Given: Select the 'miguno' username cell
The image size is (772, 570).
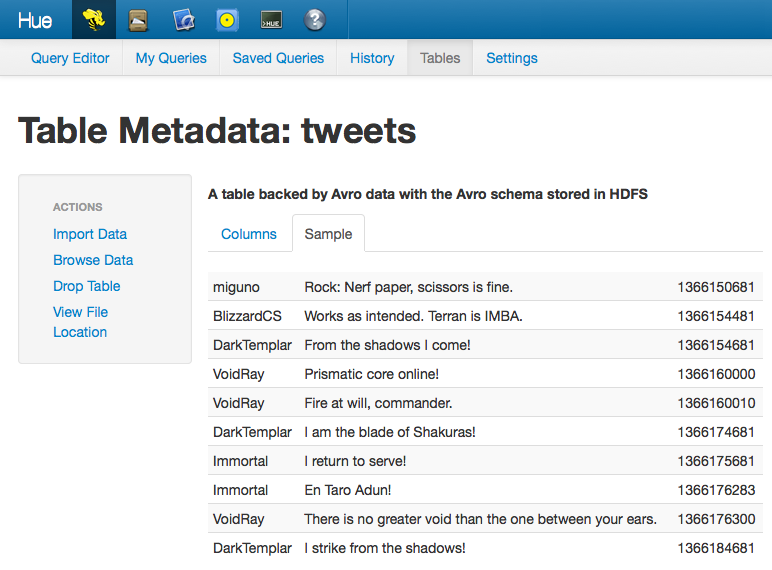Looking at the screenshot, I should tap(236, 287).
